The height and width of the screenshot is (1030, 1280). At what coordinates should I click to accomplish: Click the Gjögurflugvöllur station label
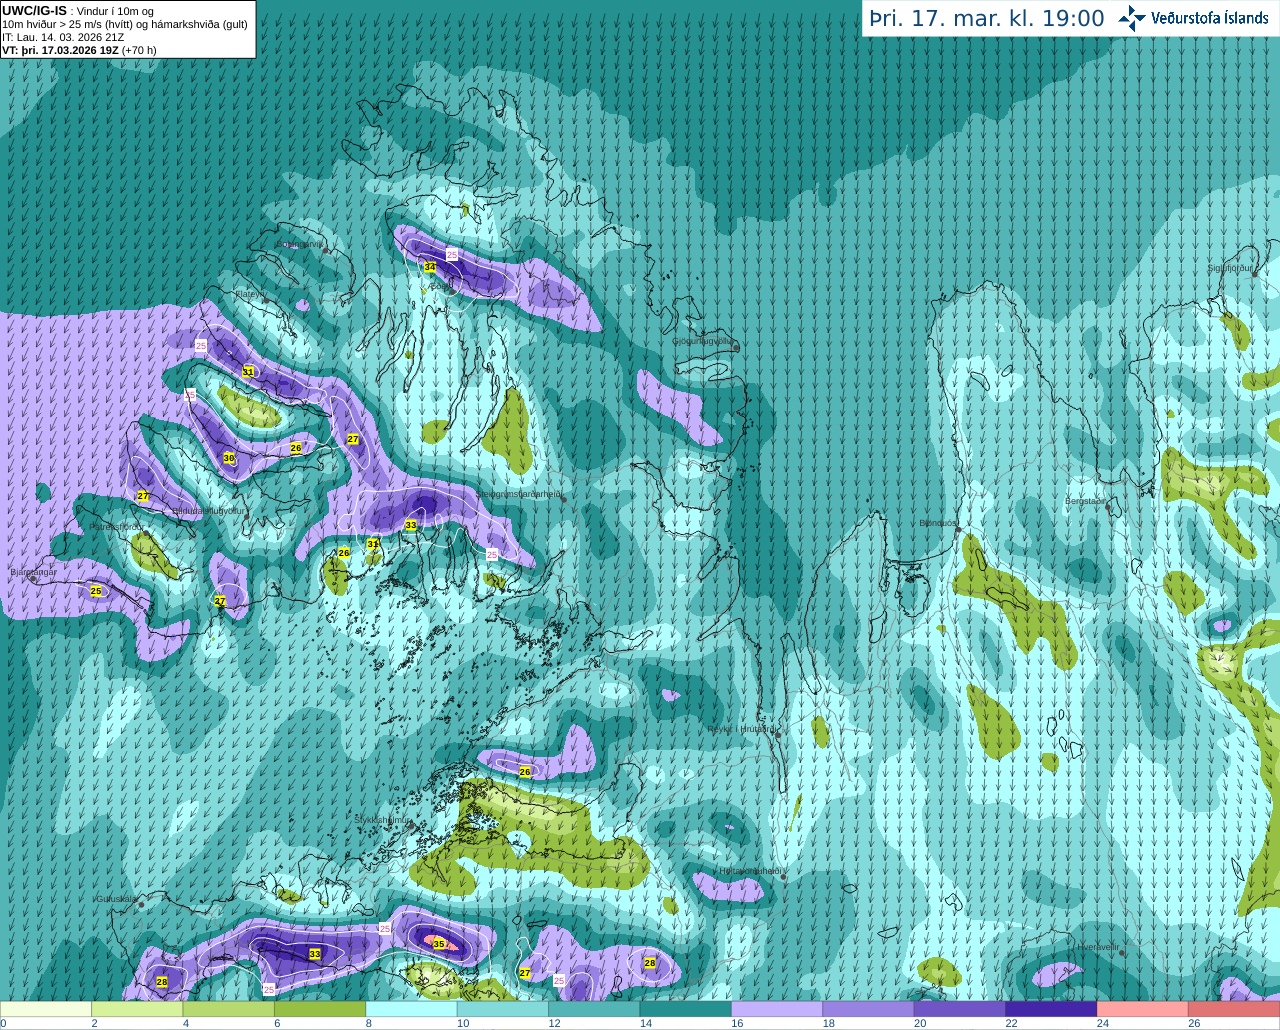click(x=703, y=341)
